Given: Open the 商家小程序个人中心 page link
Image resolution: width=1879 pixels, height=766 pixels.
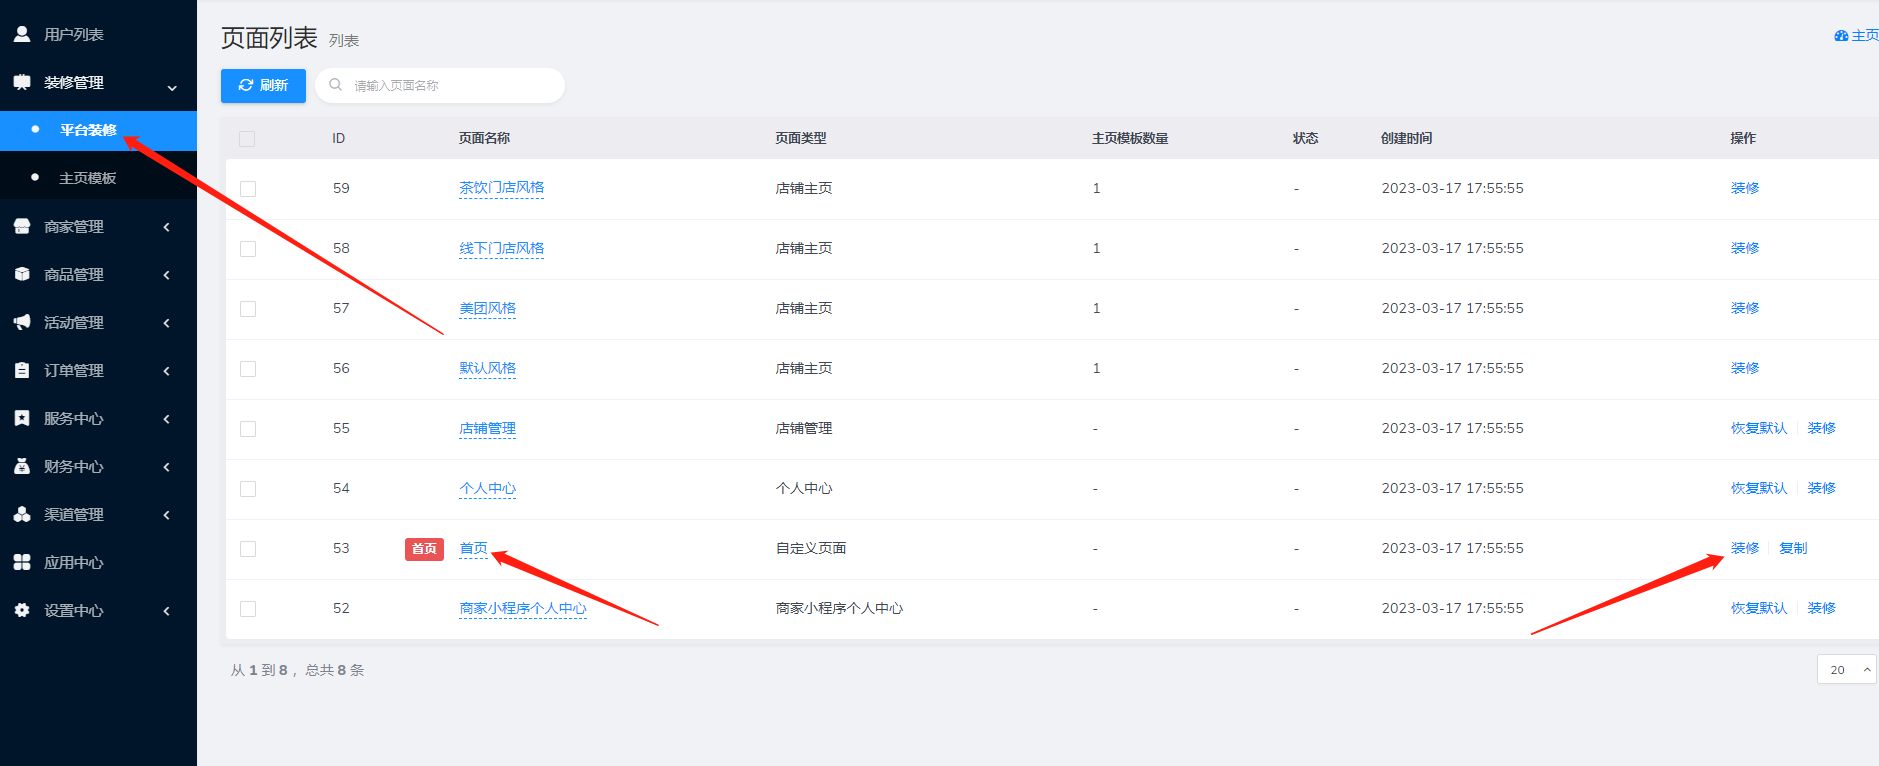Looking at the screenshot, I should 523,608.
